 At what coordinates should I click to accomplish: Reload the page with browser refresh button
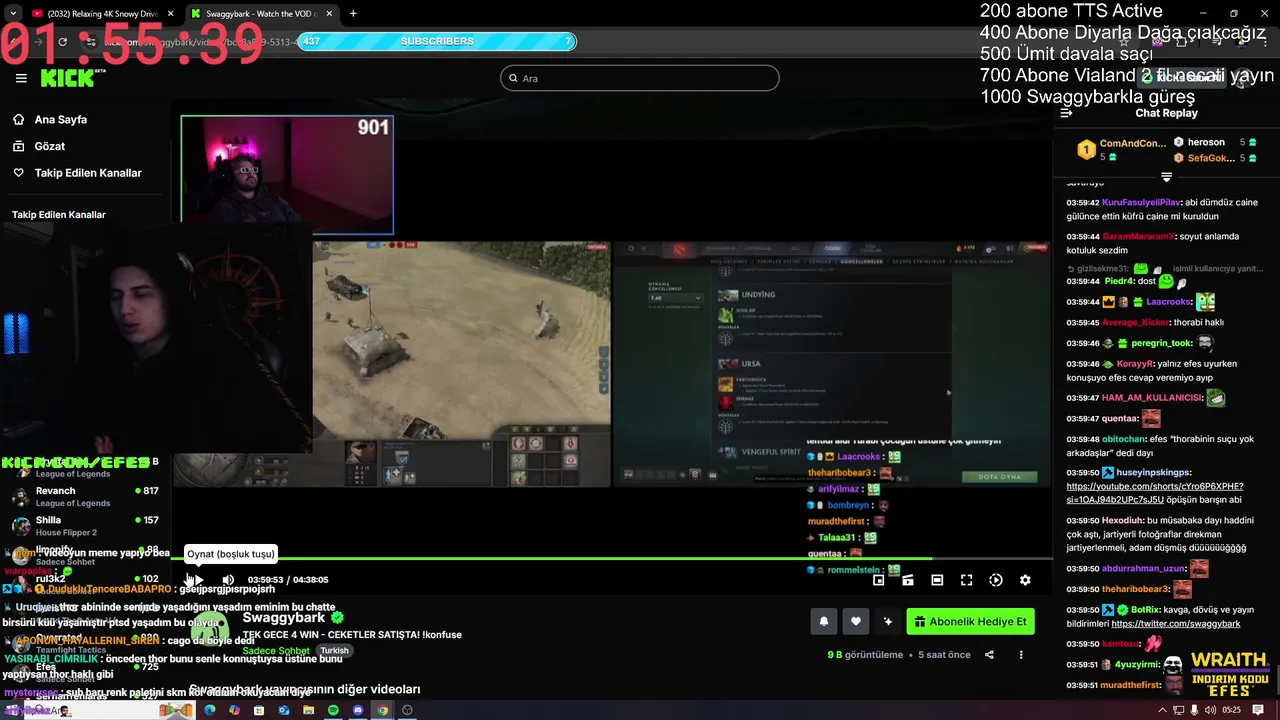point(62,42)
